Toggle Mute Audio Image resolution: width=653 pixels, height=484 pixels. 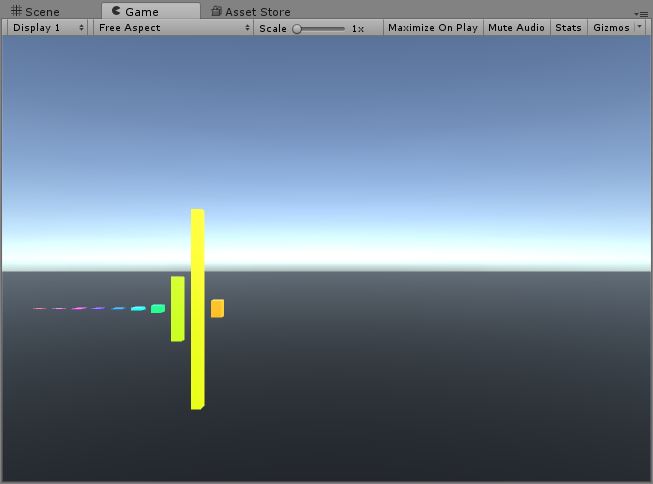pyautogui.click(x=516, y=28)
